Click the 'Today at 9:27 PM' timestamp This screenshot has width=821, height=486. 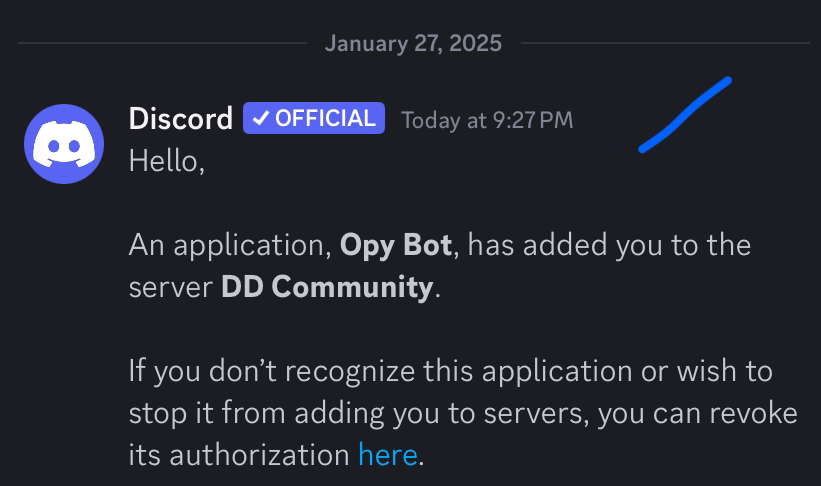(x=487, y=120)
